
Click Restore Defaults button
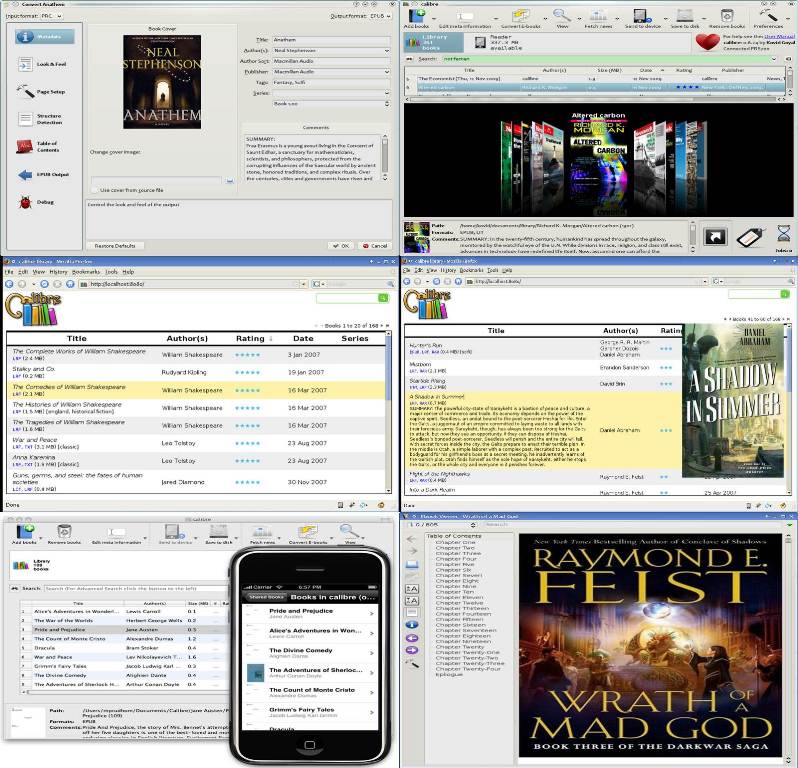point(115,246)
